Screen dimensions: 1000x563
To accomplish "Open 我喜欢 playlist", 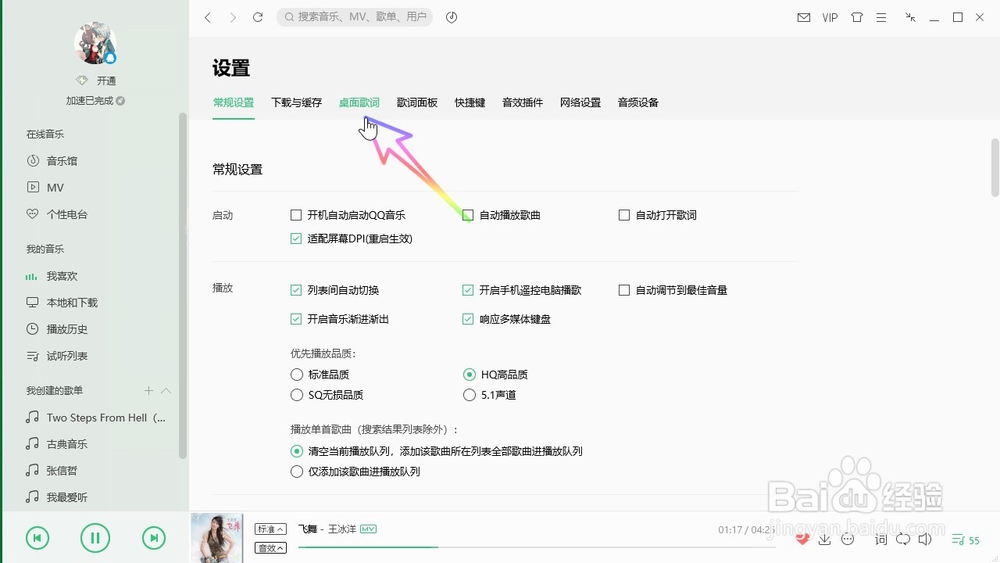I will point(62,276).
